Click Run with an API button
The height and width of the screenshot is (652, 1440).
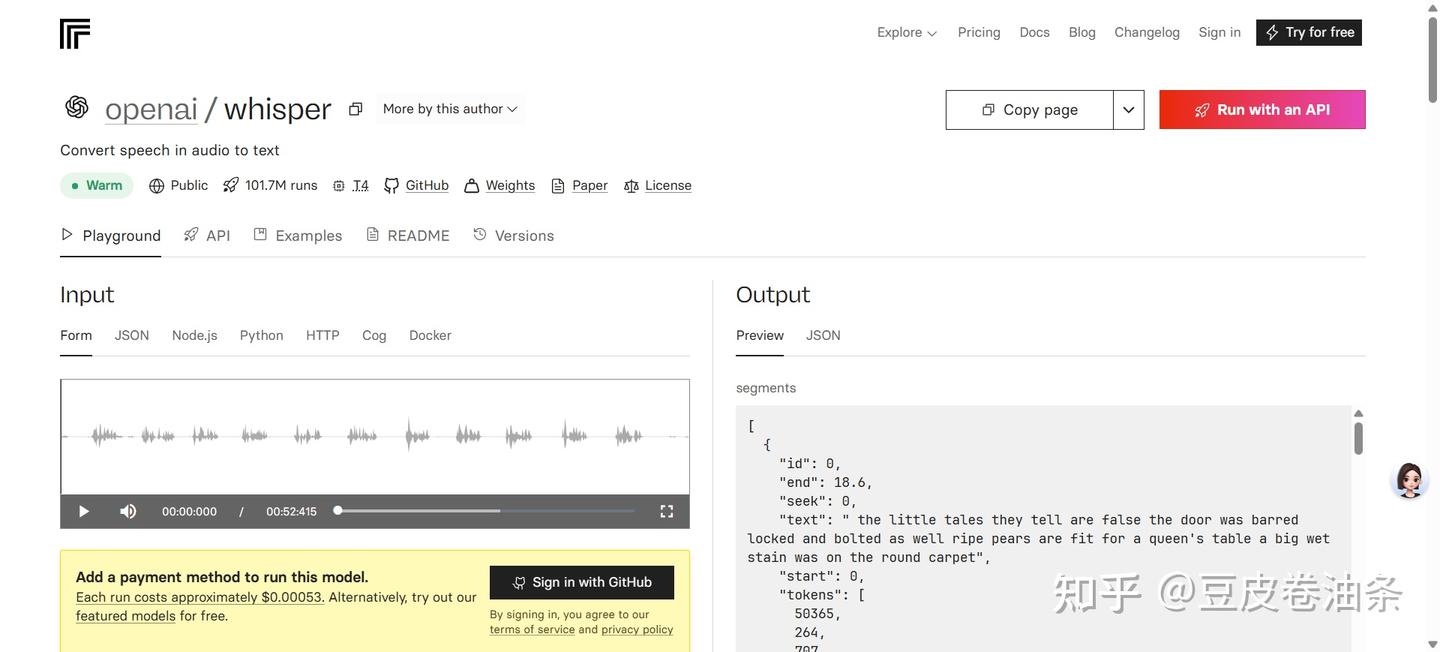[x=1262, y=110]
